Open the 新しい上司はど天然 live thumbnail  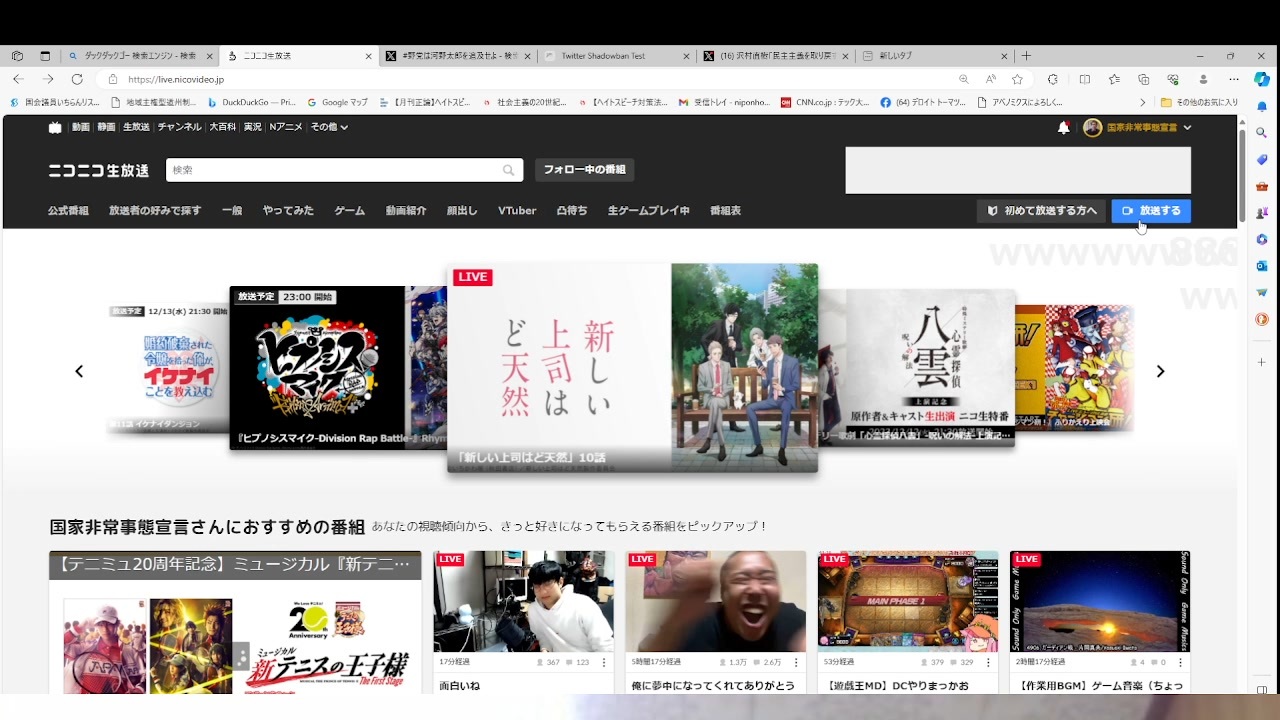coord(632,368)
